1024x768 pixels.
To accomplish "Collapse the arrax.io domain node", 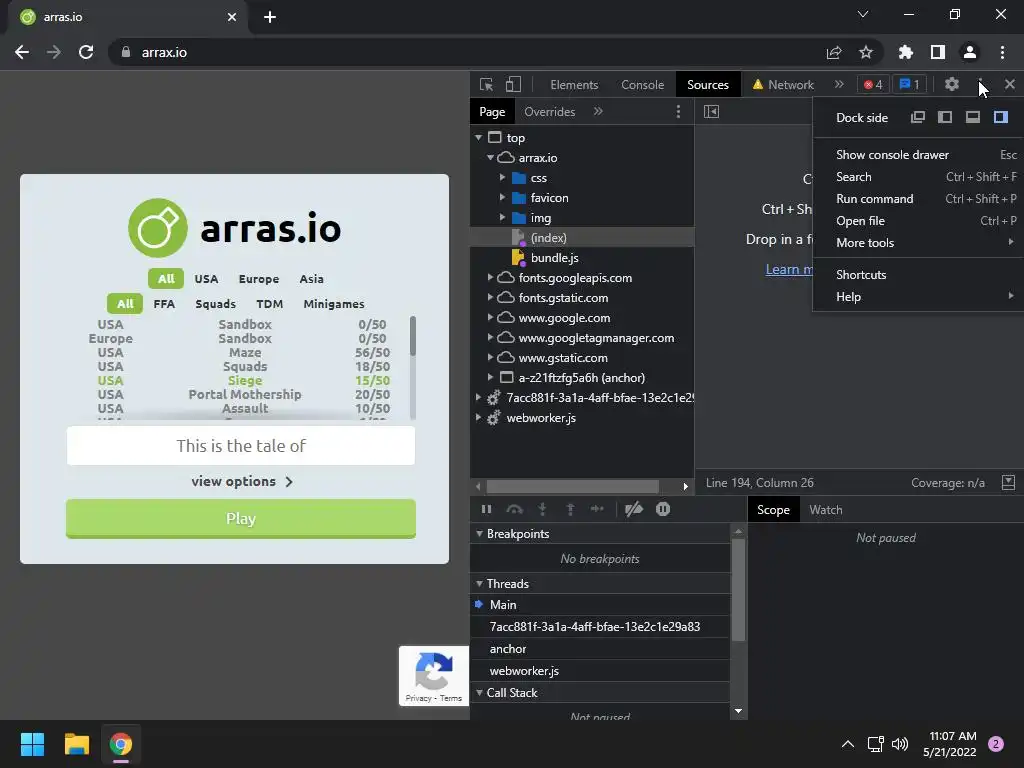I will (x=490, y=158).
